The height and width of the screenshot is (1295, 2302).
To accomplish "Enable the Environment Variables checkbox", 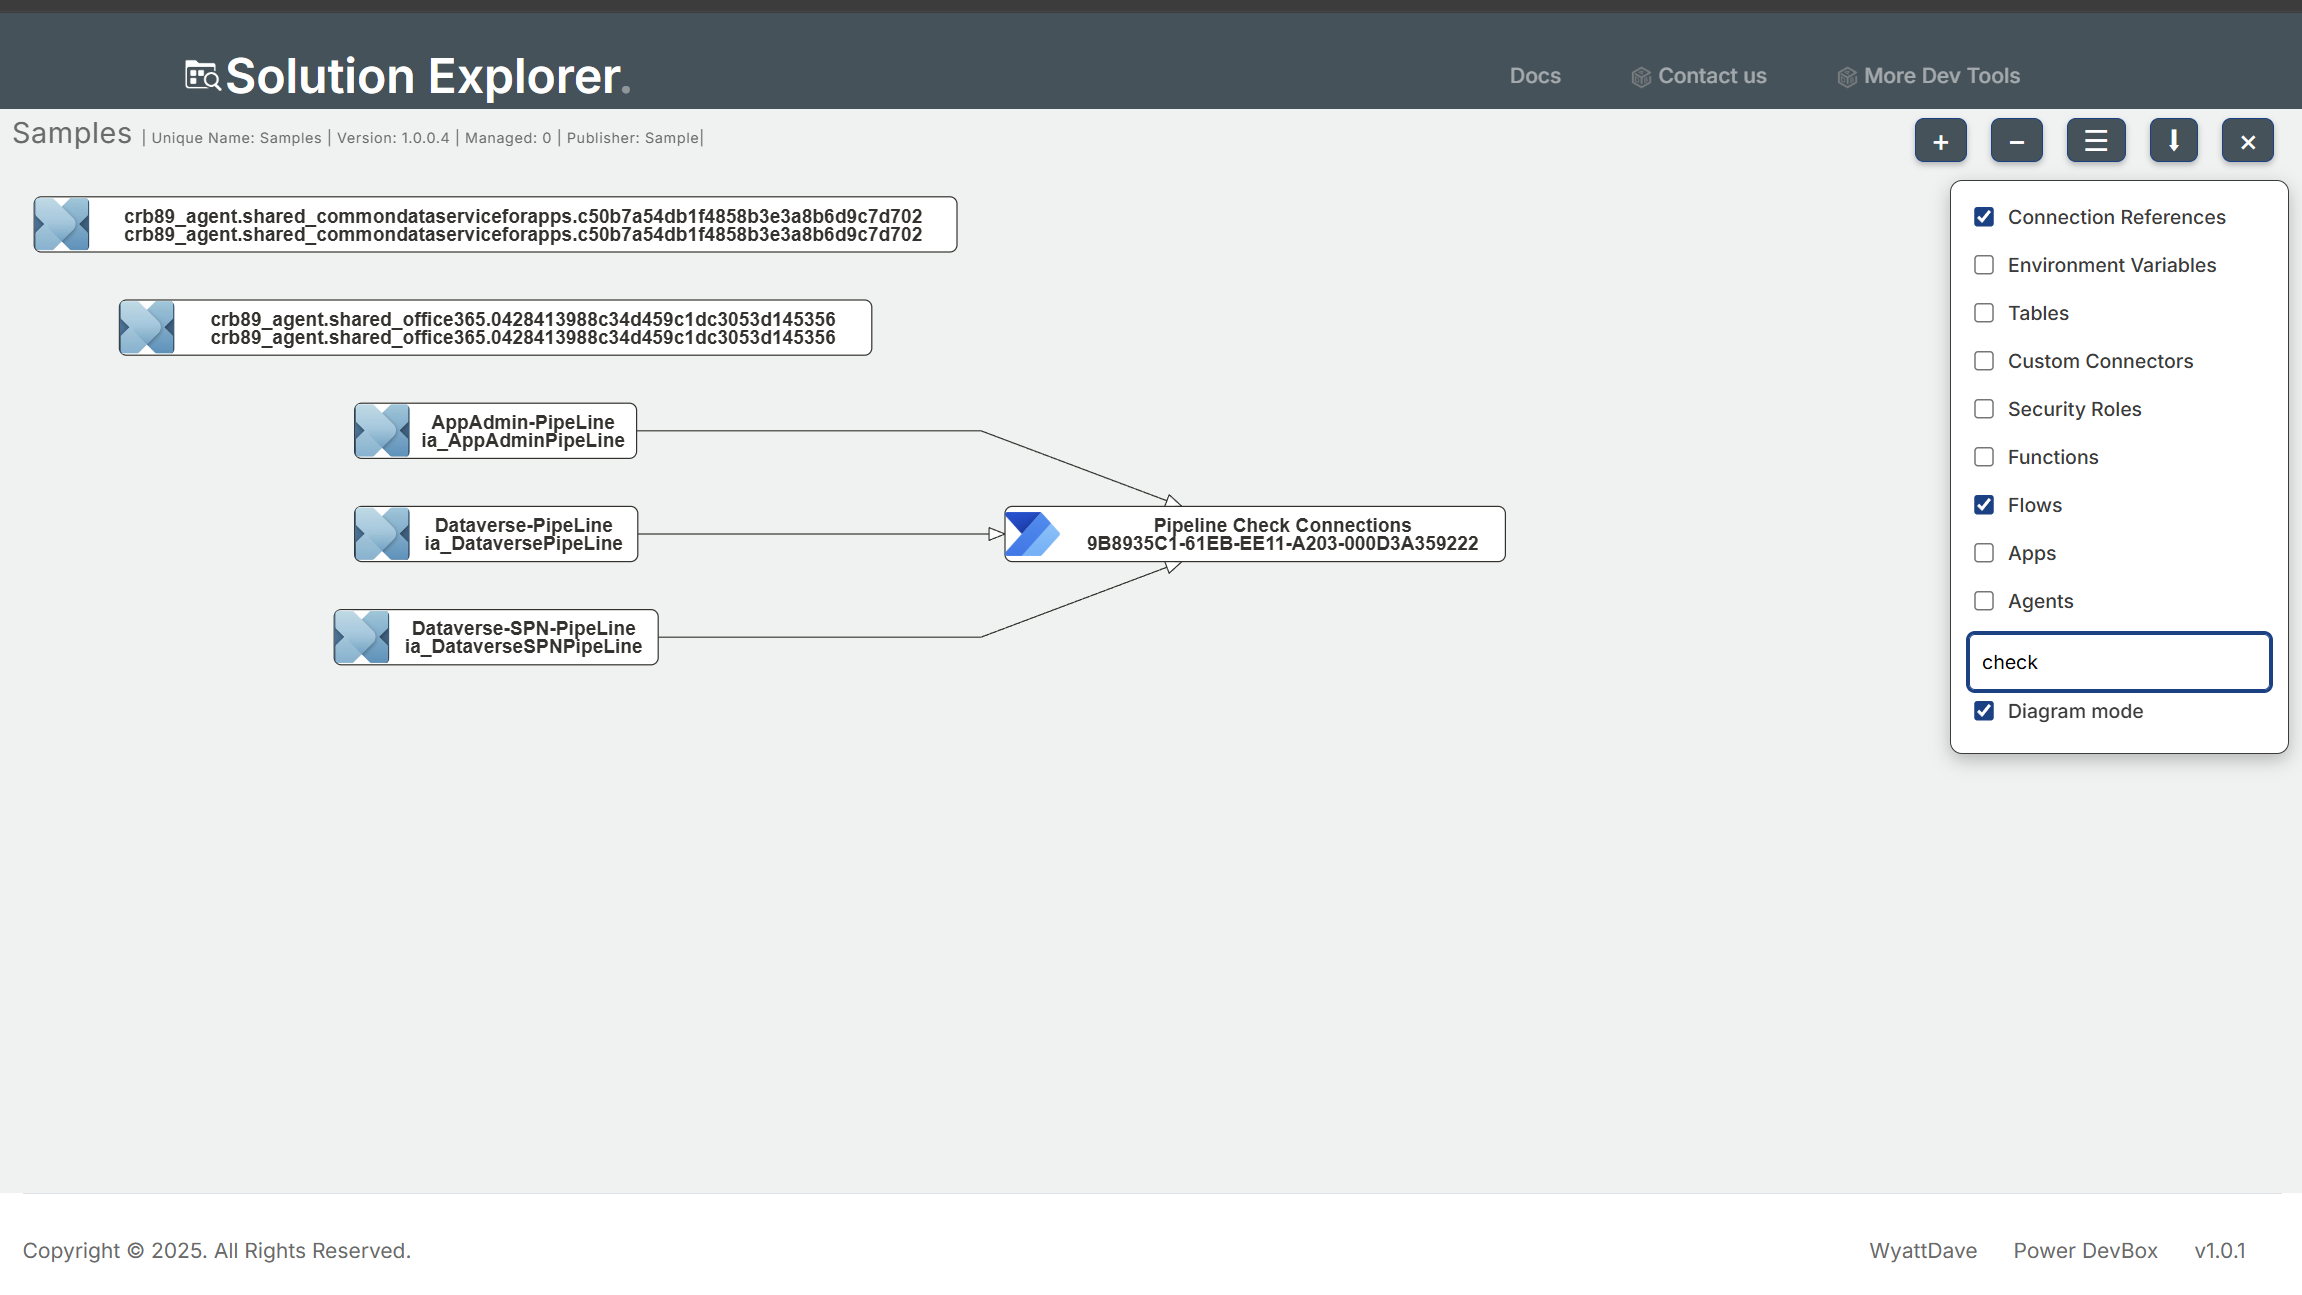I will (x=1984, y=265).
